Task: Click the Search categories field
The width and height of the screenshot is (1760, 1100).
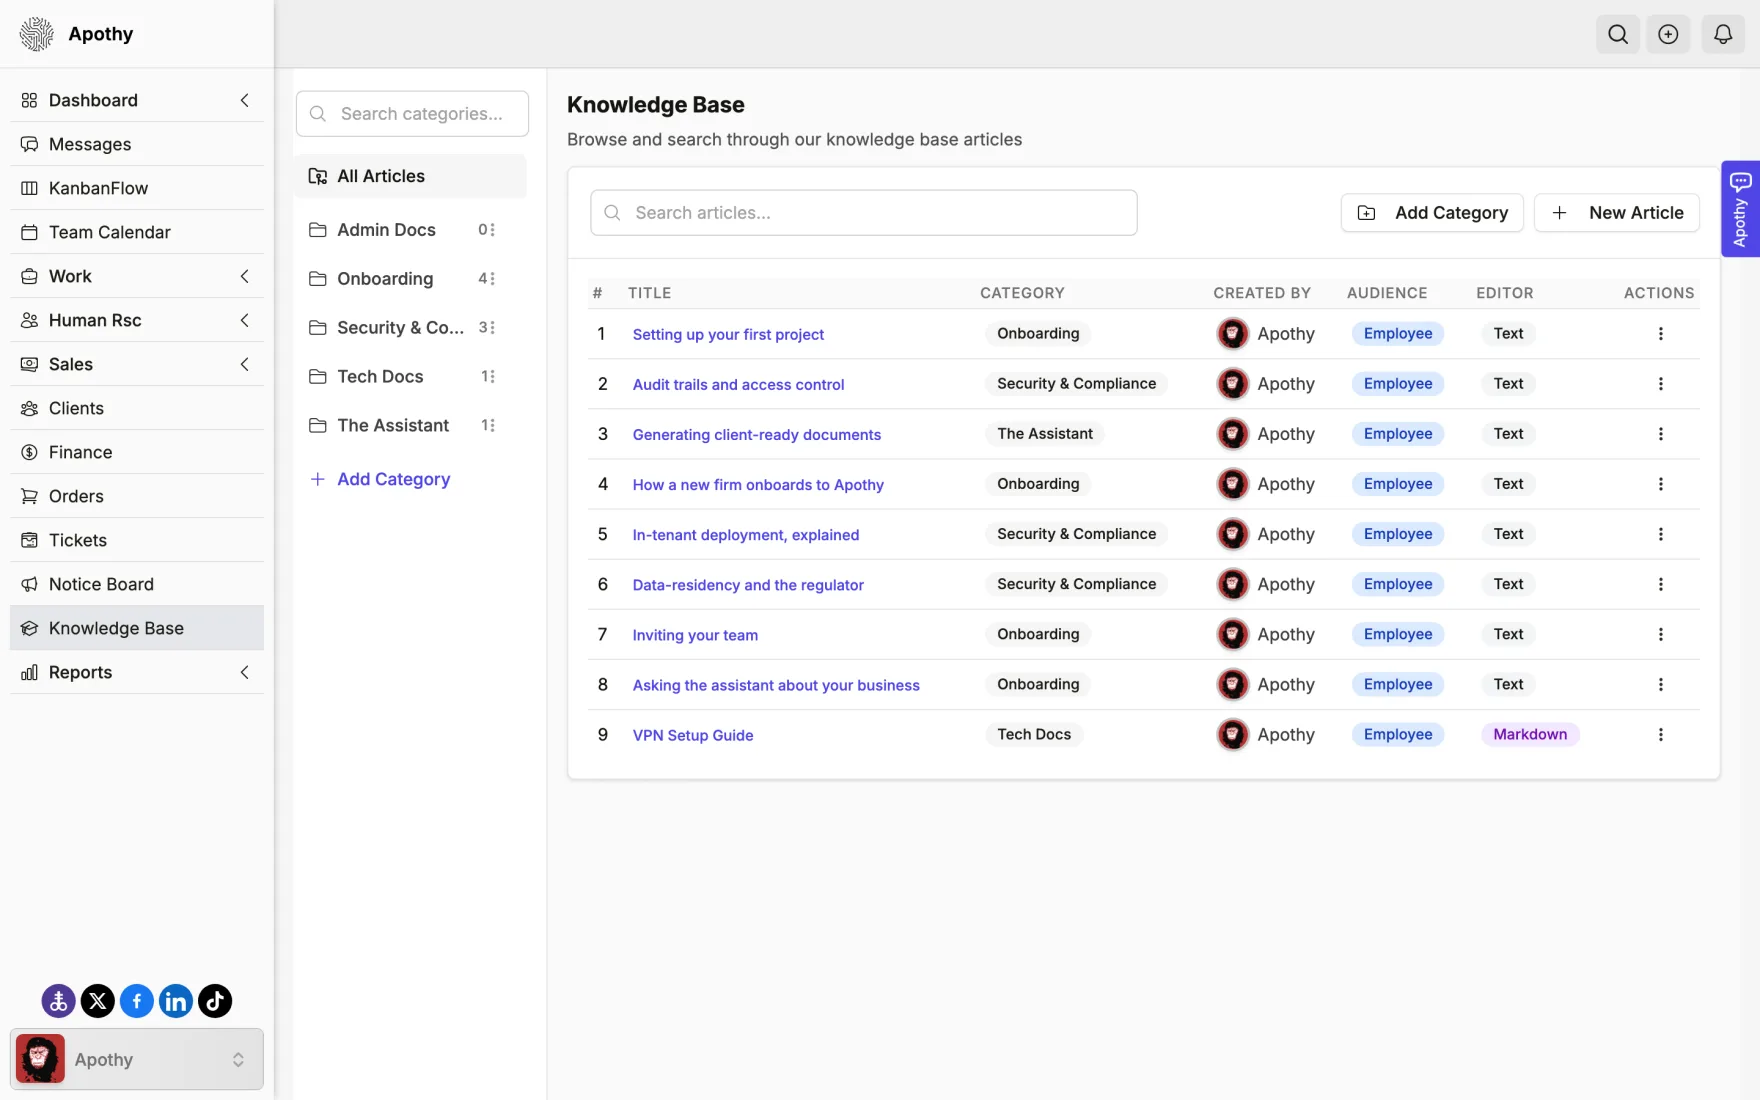Action: (x=412, y=114)
